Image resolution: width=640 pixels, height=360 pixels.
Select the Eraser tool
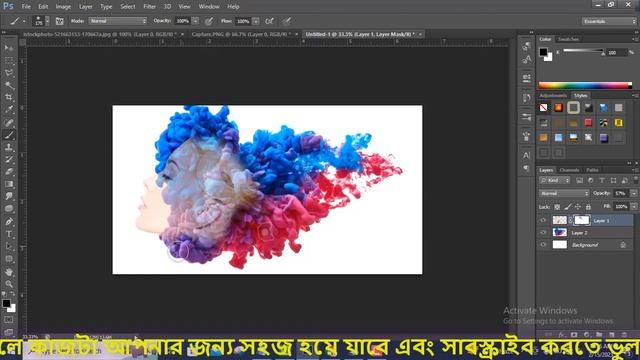click(9, 172)
